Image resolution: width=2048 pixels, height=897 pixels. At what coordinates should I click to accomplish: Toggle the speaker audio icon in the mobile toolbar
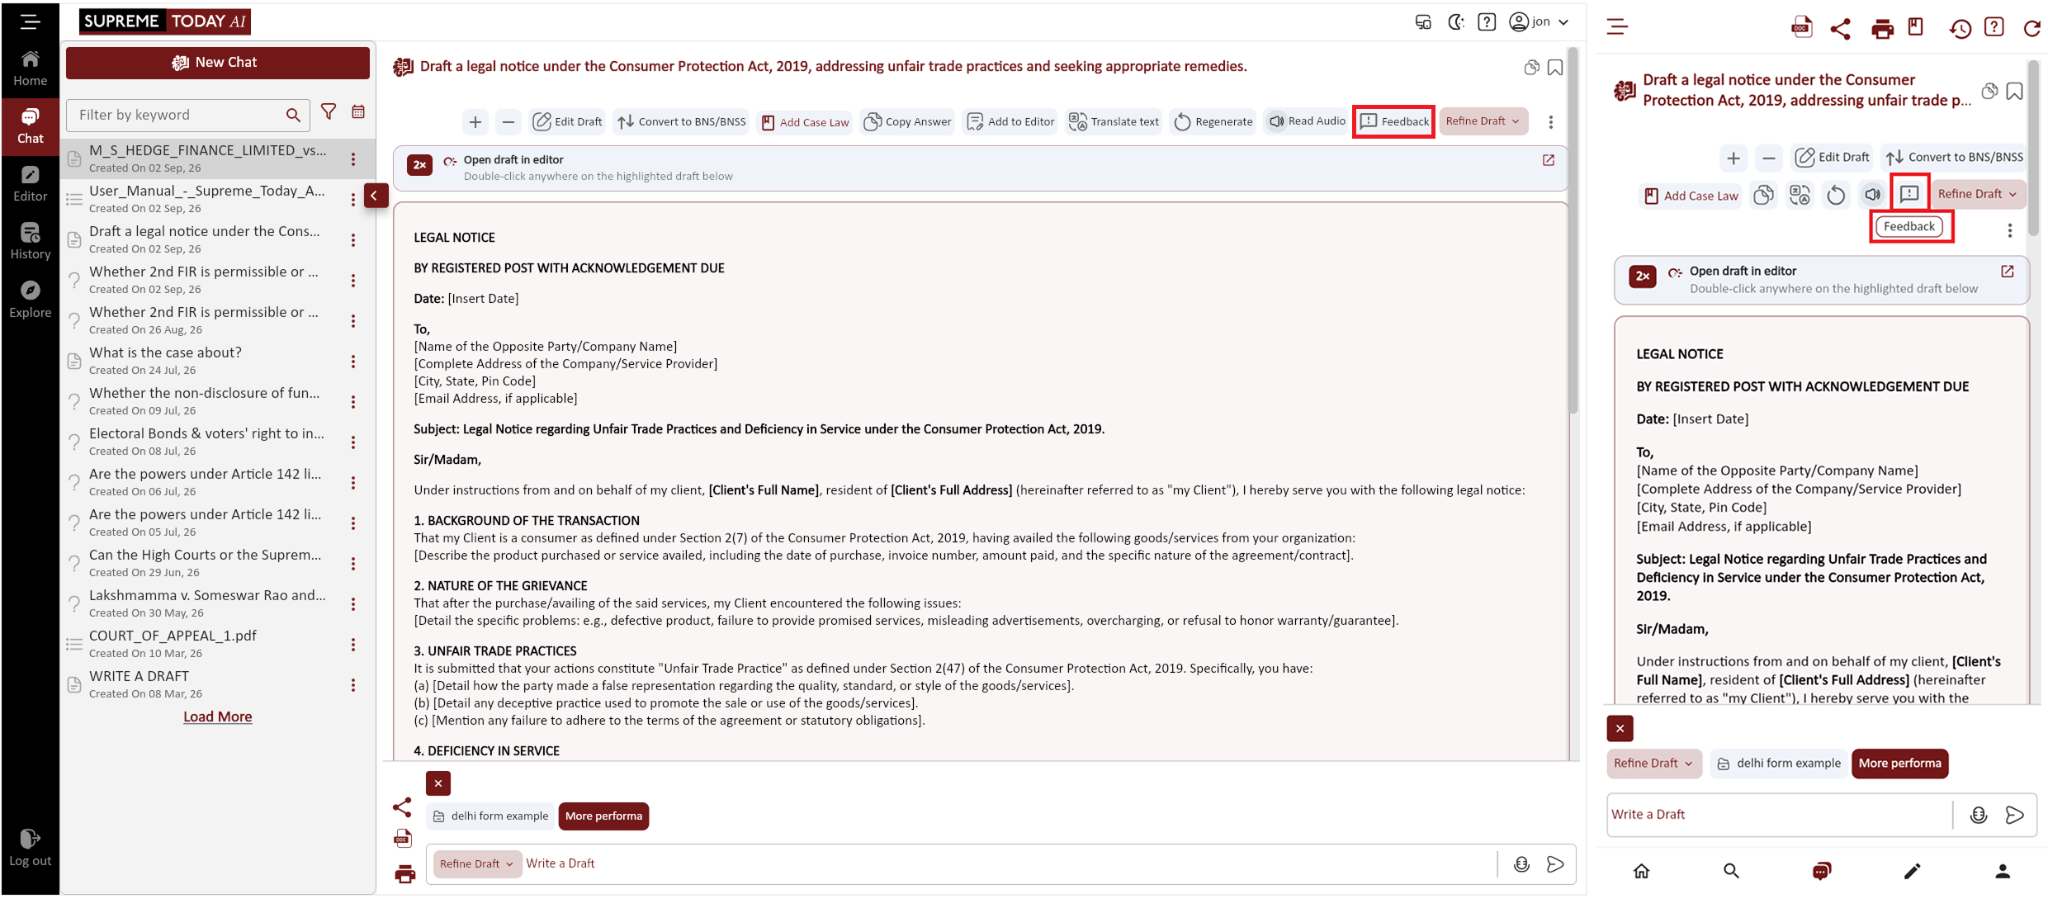[x=1872, y=195]
